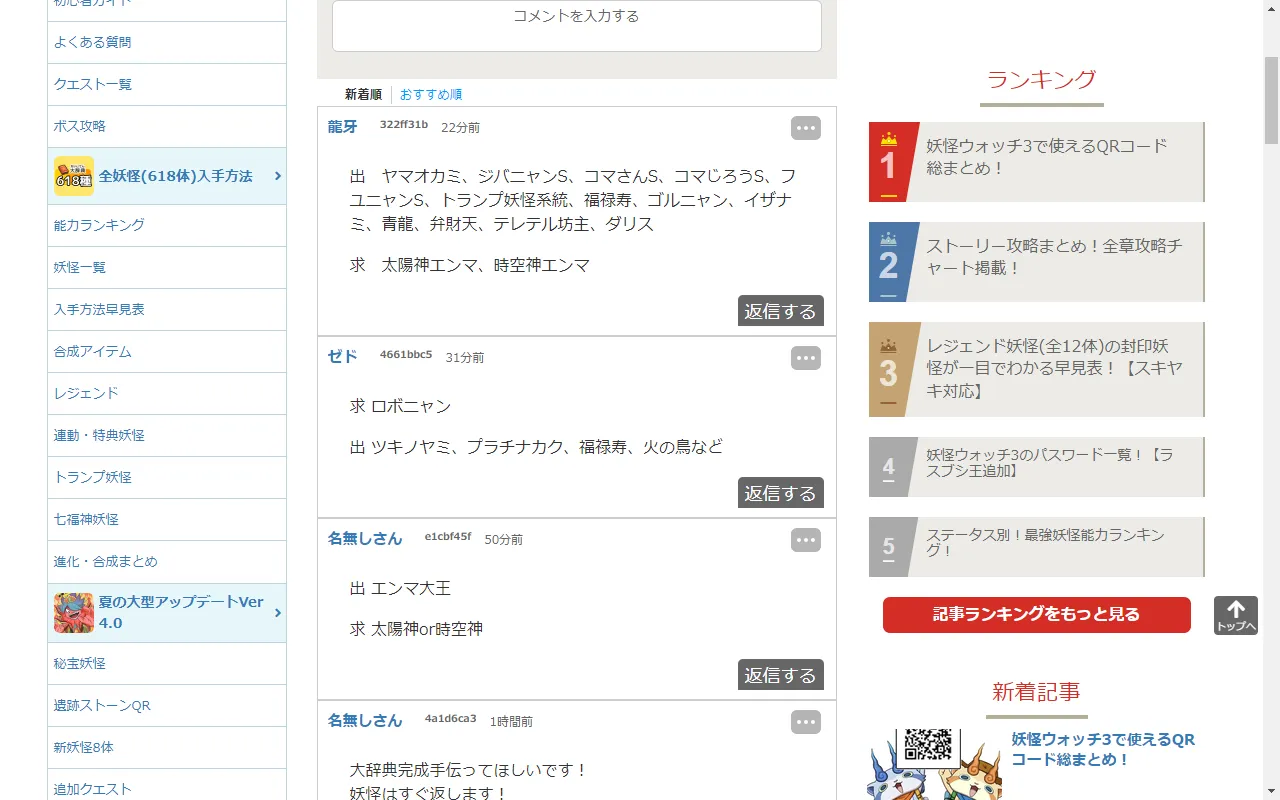1280x800 pixels.
Task: Sort comments by 新着順
Action: 363,94
